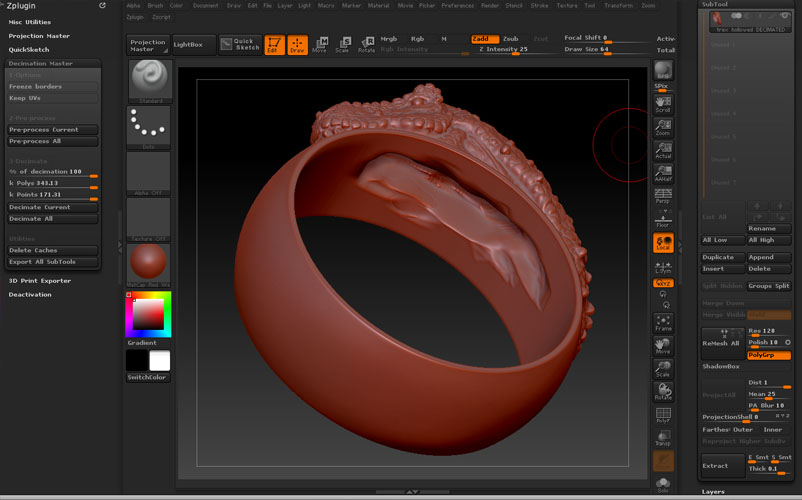
Task: Click the Frame mesh icon
Action: tap(663, 323)
